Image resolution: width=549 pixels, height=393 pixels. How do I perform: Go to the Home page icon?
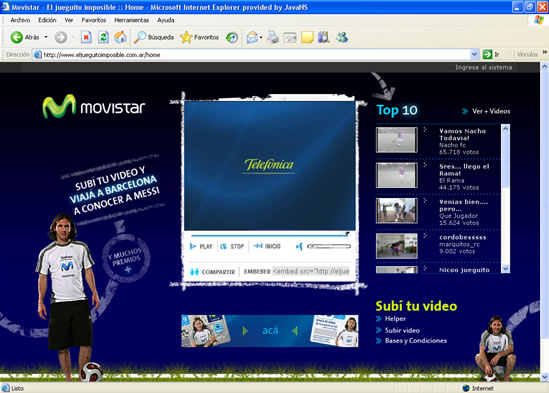pyautogui.click(x=120, y=37)
